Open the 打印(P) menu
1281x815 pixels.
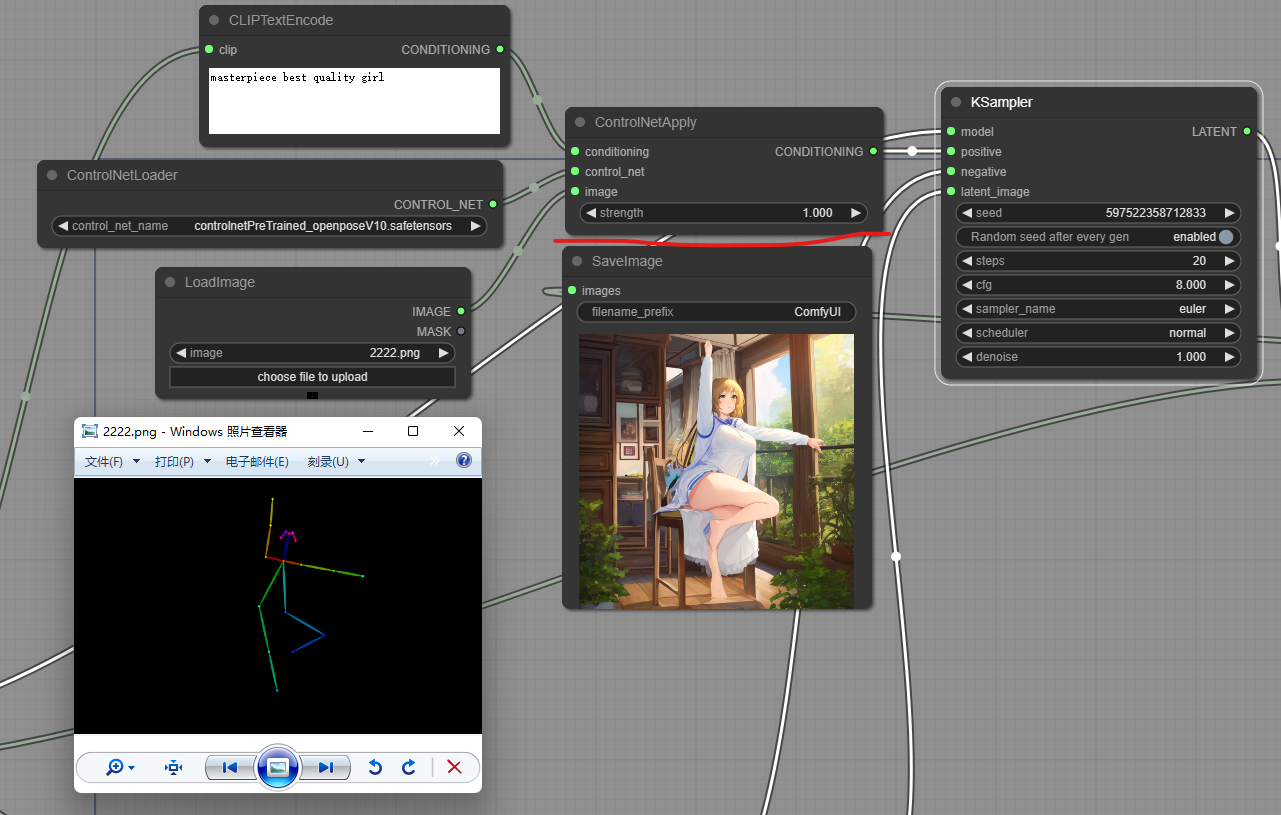pos(175,461)
